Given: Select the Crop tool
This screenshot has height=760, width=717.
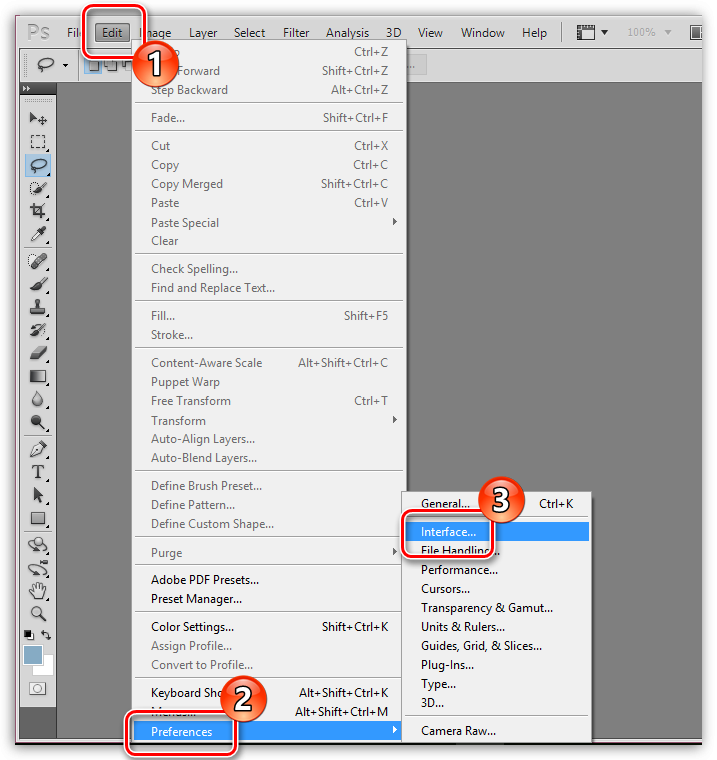Looking at the screenshot, I should tap(38, 211).
